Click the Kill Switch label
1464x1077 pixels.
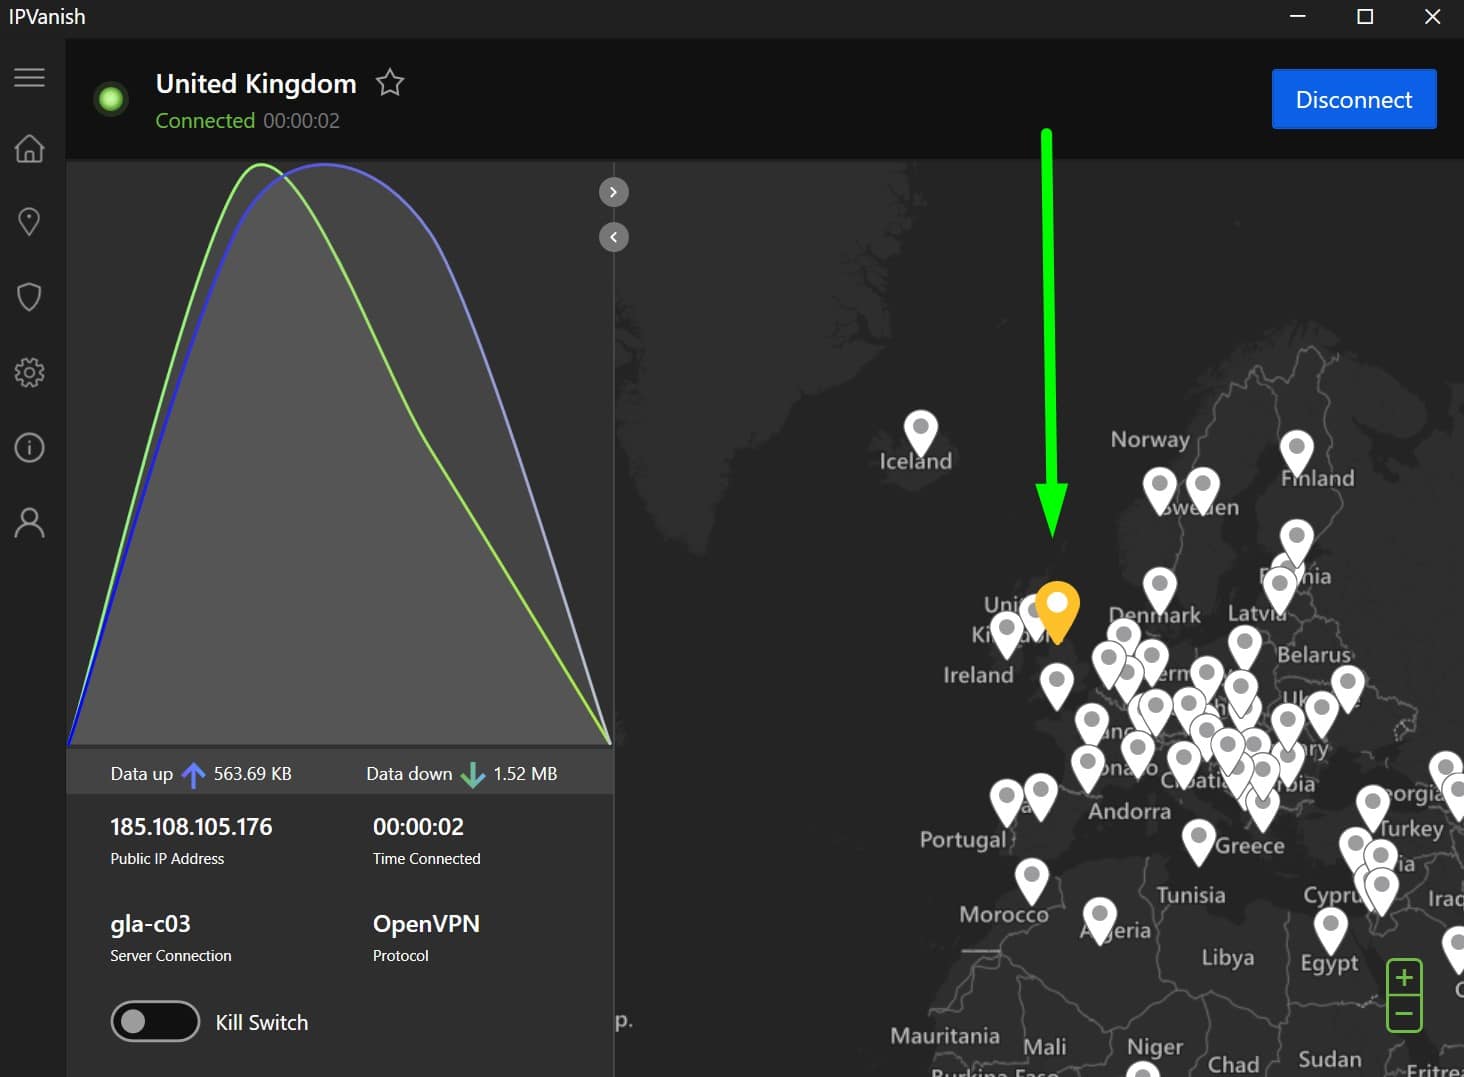(262, 1022)
